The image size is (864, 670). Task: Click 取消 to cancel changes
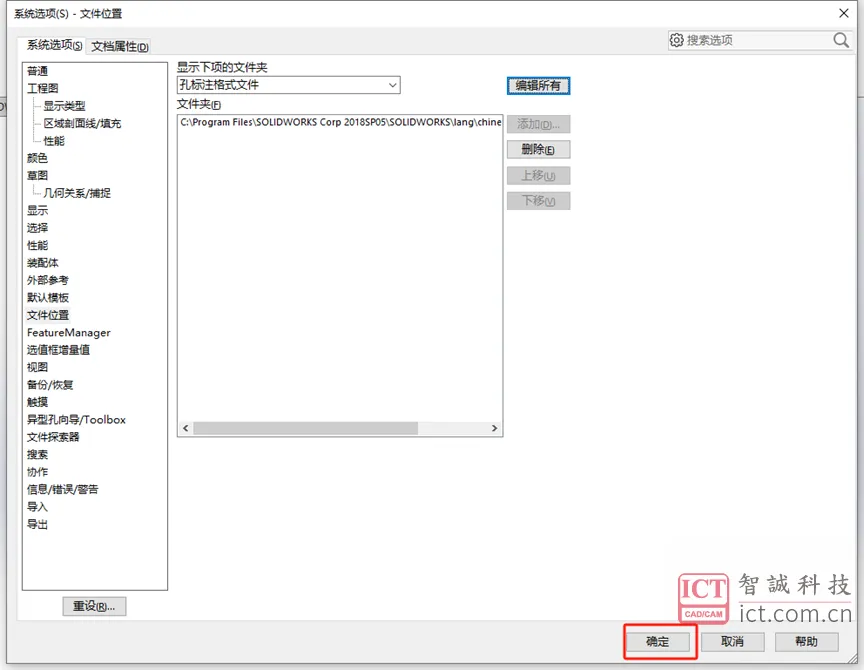pyautogui.click(x=732, y=642)
